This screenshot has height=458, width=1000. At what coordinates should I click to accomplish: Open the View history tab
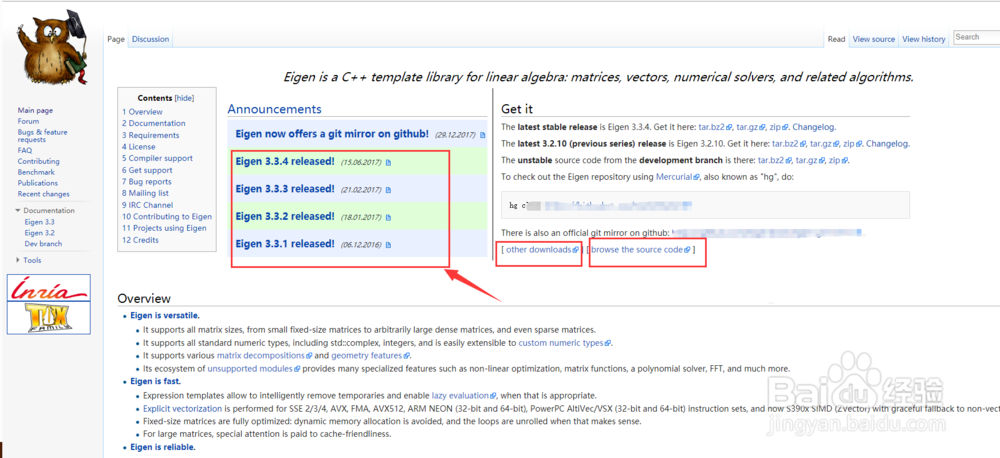(923, 39)
